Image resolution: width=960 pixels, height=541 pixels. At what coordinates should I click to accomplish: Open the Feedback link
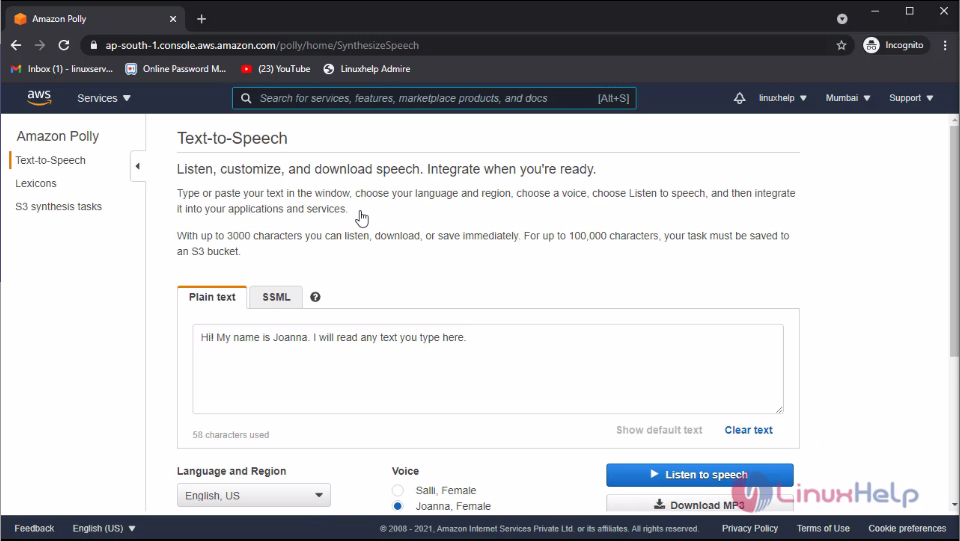(34, 528)
